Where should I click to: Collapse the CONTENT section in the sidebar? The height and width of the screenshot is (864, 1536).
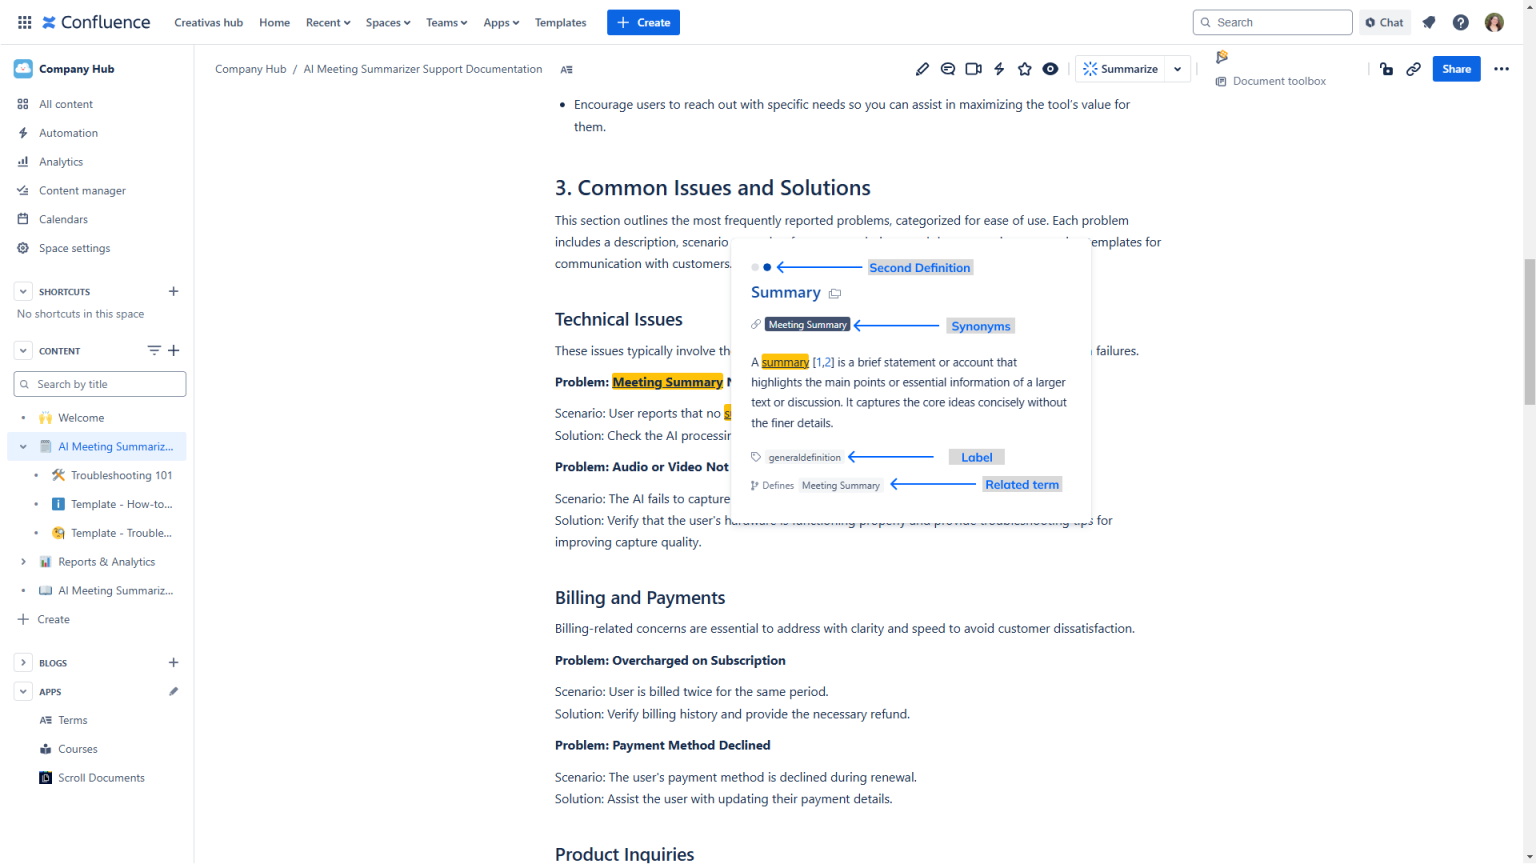pyautogui.click(x=22, y=350)
